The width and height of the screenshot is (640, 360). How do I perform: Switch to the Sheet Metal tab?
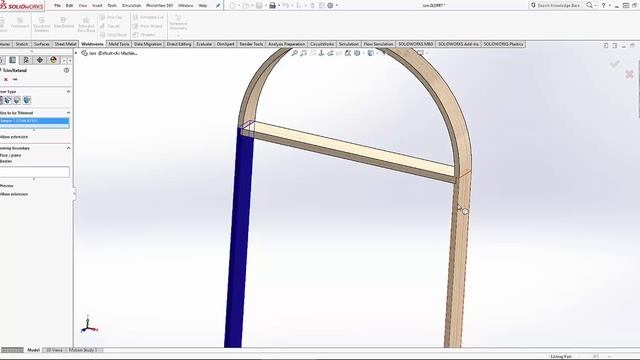click(x=65, y=44)
